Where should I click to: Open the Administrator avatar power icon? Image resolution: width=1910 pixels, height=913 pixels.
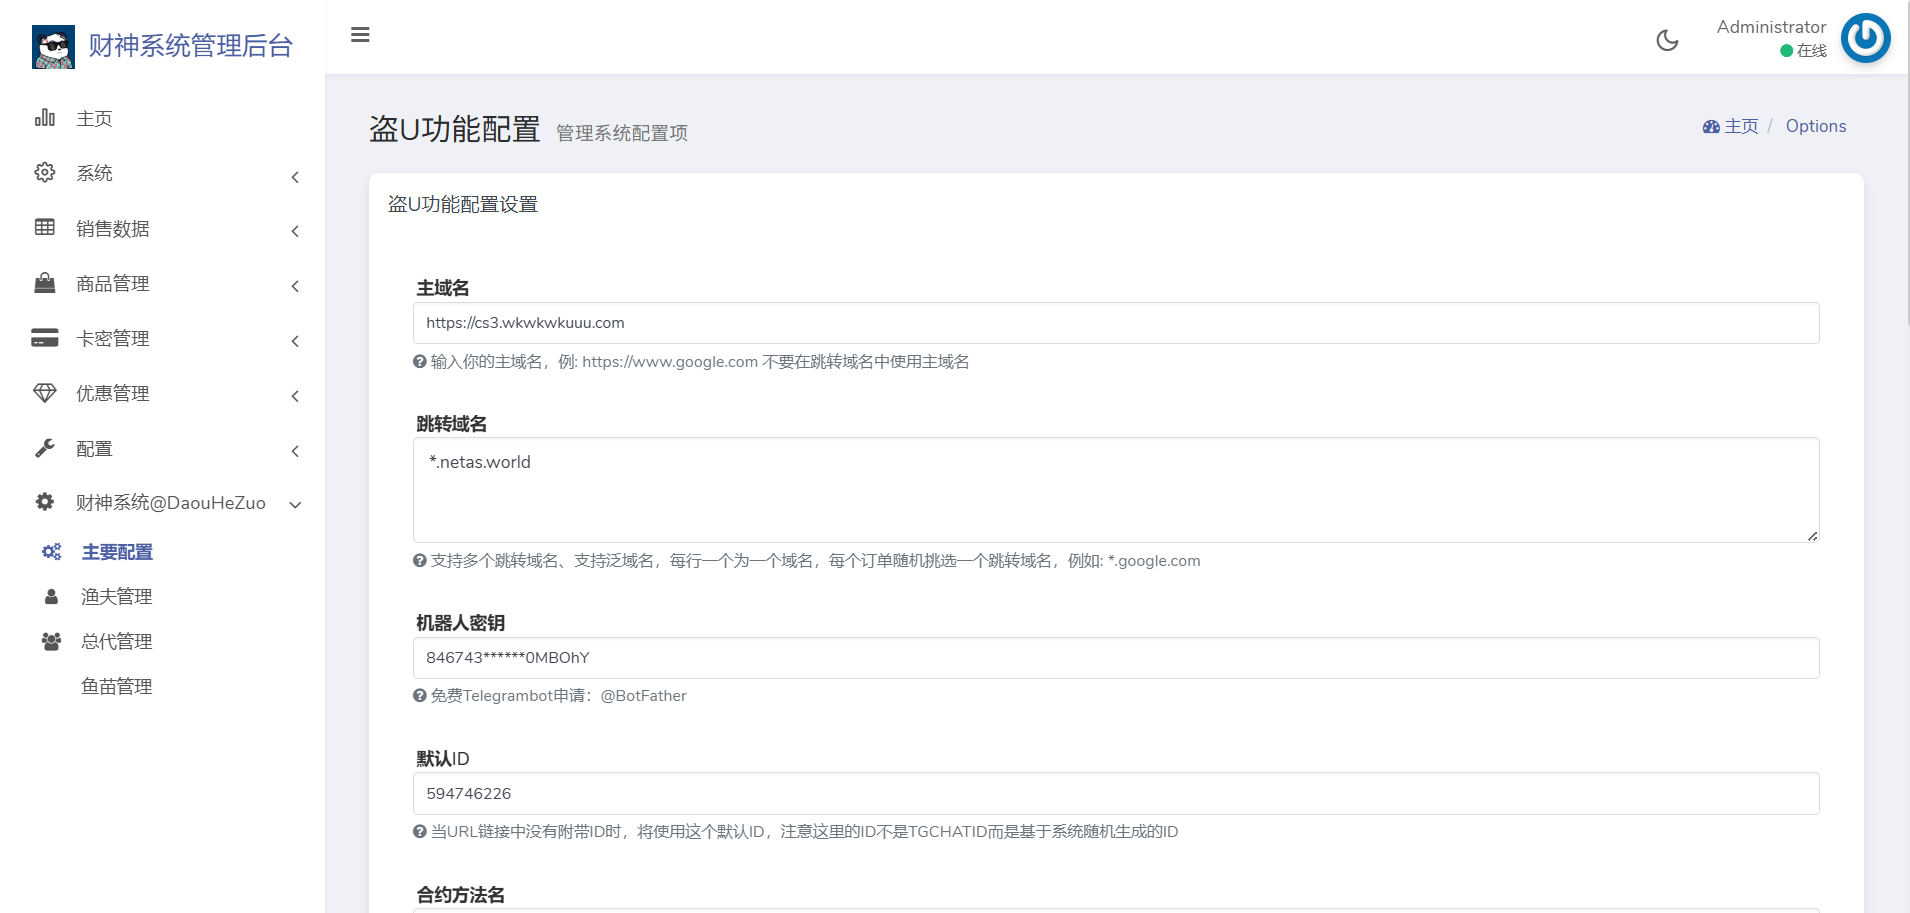(x=1865, y=38)
